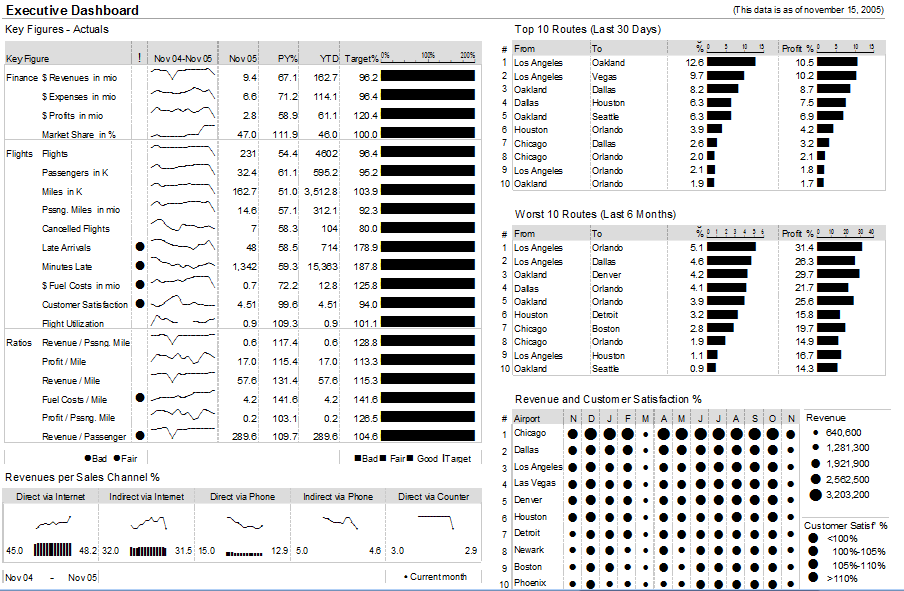This screenshot has height=591, width=904.
Task: Click the Top 10 Routes Profit % header
Action: point(797,48)
